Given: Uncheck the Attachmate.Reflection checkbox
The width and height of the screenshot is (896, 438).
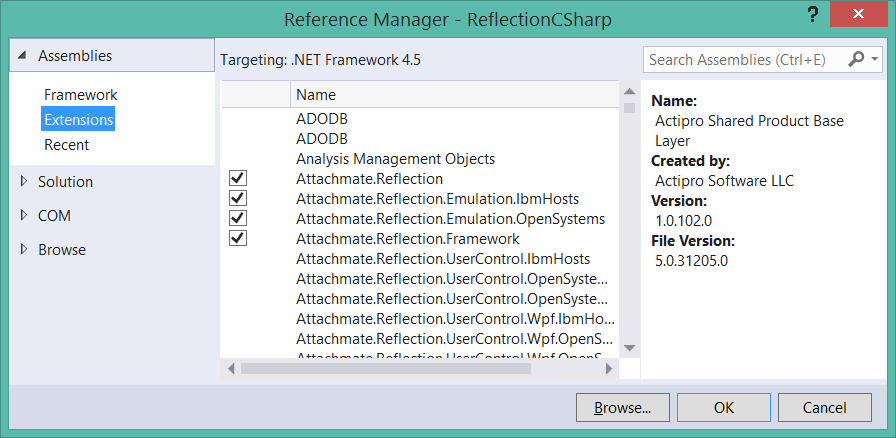Looking at the screenshot, I should [x=238, y=179].
